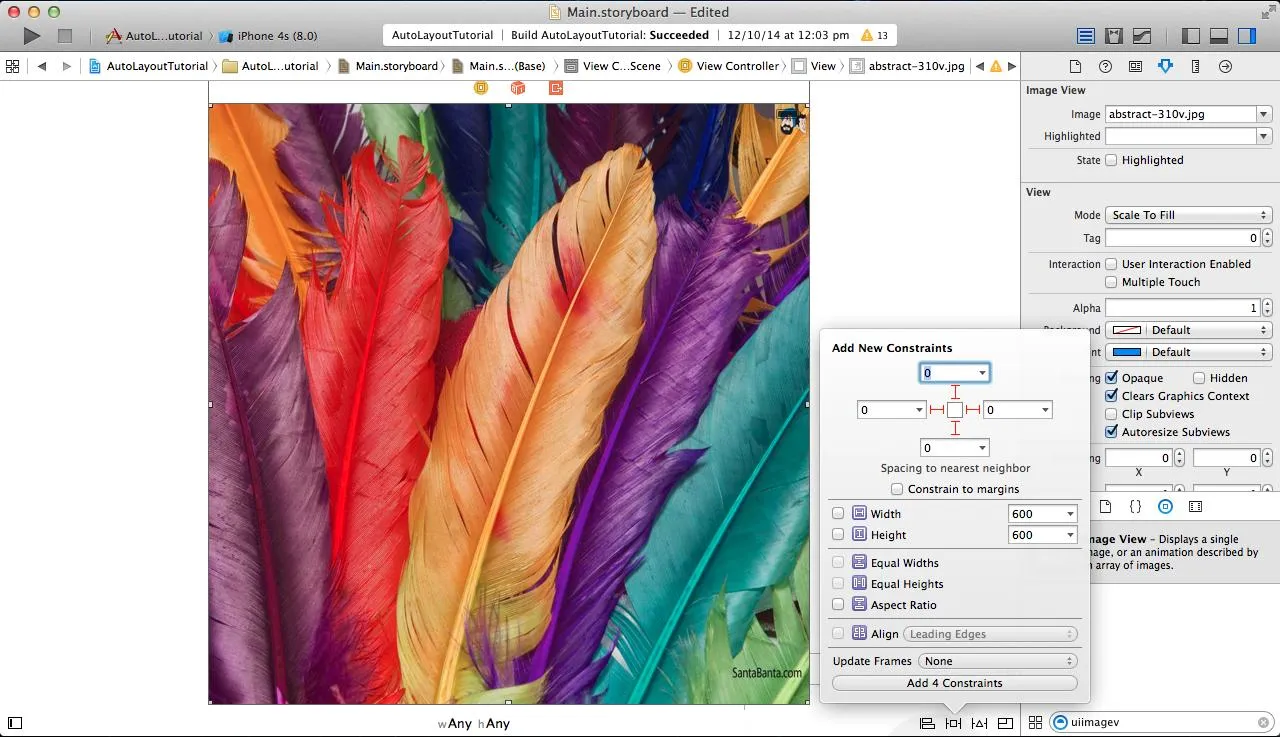This screenshot has height=737, width=1280.
Task: Check the Height constraint box
Action: click(838, 535)
